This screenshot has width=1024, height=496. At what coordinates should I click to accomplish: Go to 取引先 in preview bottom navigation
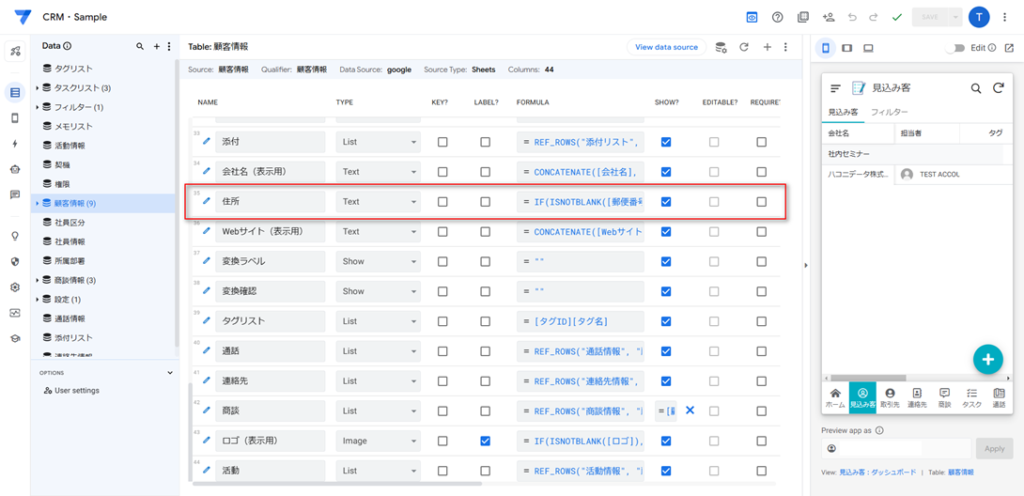pyautogui.click(x=889, y=398)
